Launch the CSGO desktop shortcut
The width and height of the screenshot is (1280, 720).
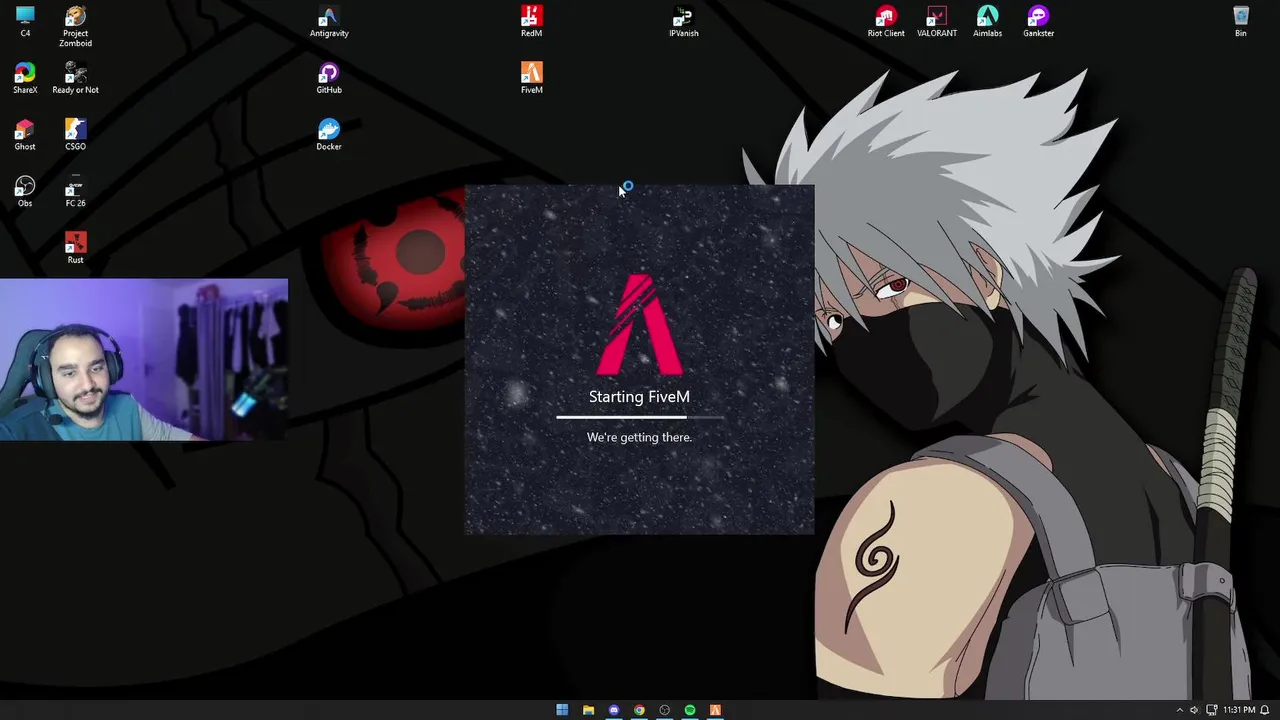coord(75,135)
